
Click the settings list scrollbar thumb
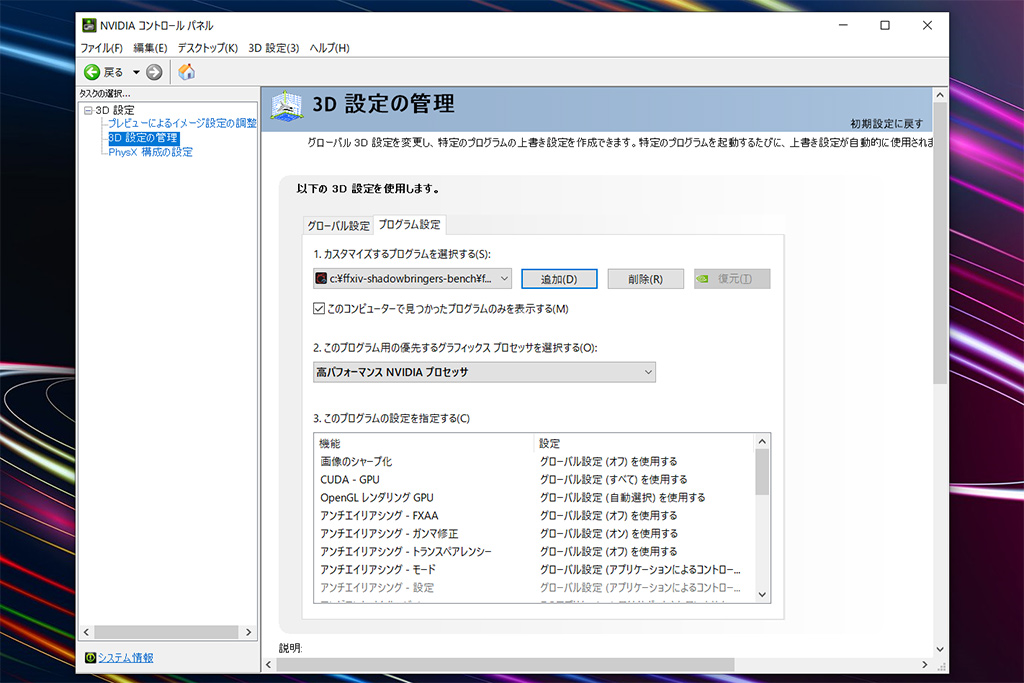(762, 472)
